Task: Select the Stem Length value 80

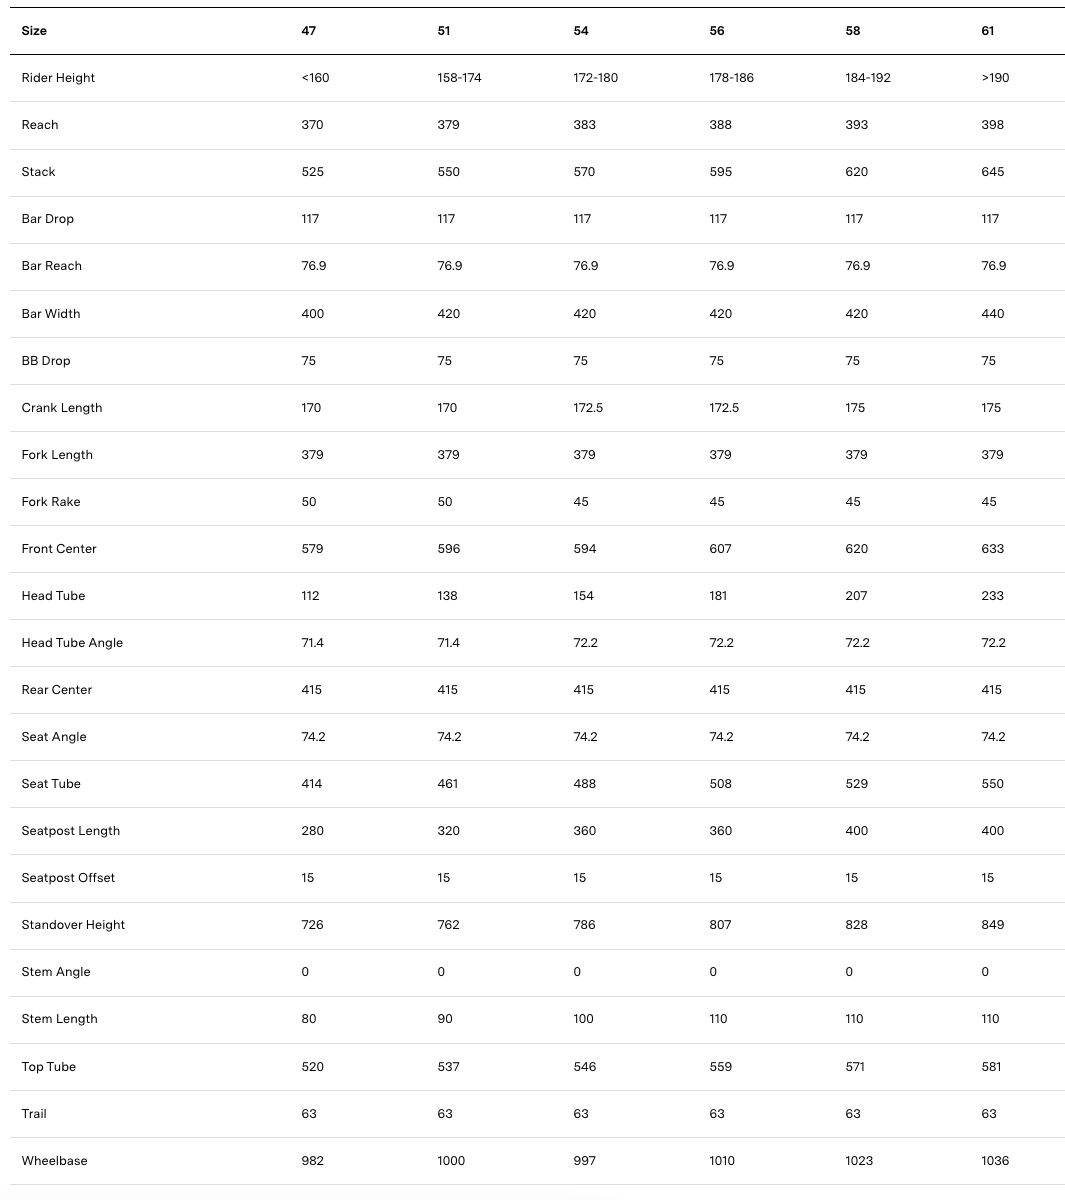Action: click(x=309, y=1019)
